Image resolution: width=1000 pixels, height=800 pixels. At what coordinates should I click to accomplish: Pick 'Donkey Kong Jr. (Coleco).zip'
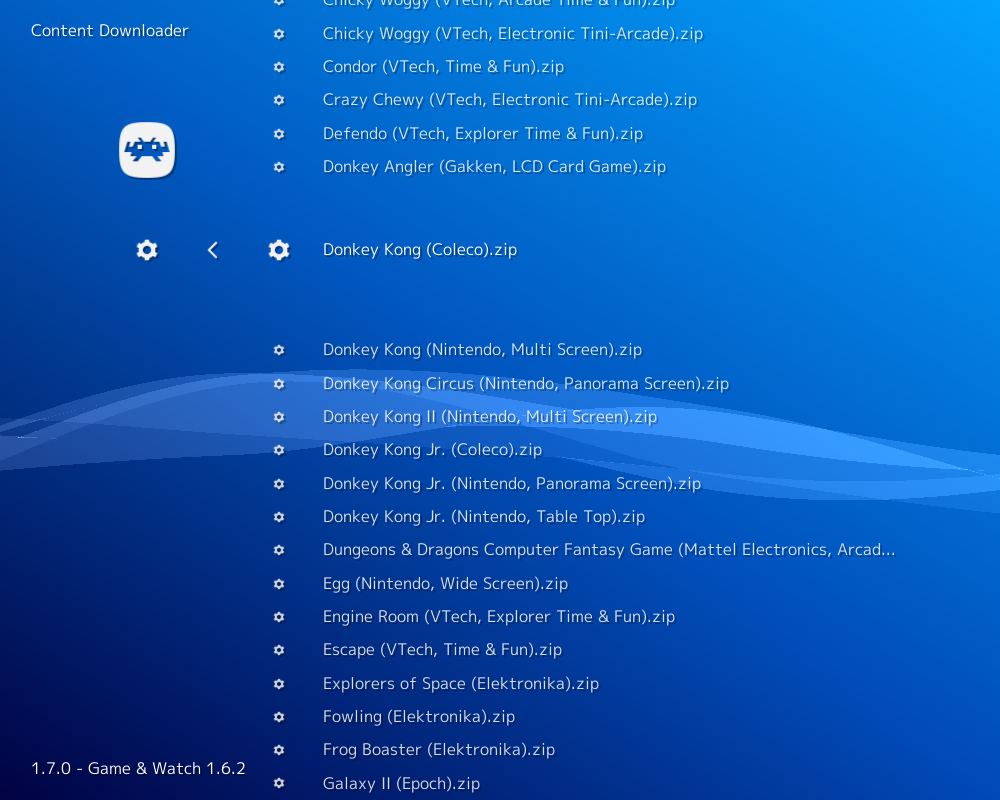tap(432, 450)
